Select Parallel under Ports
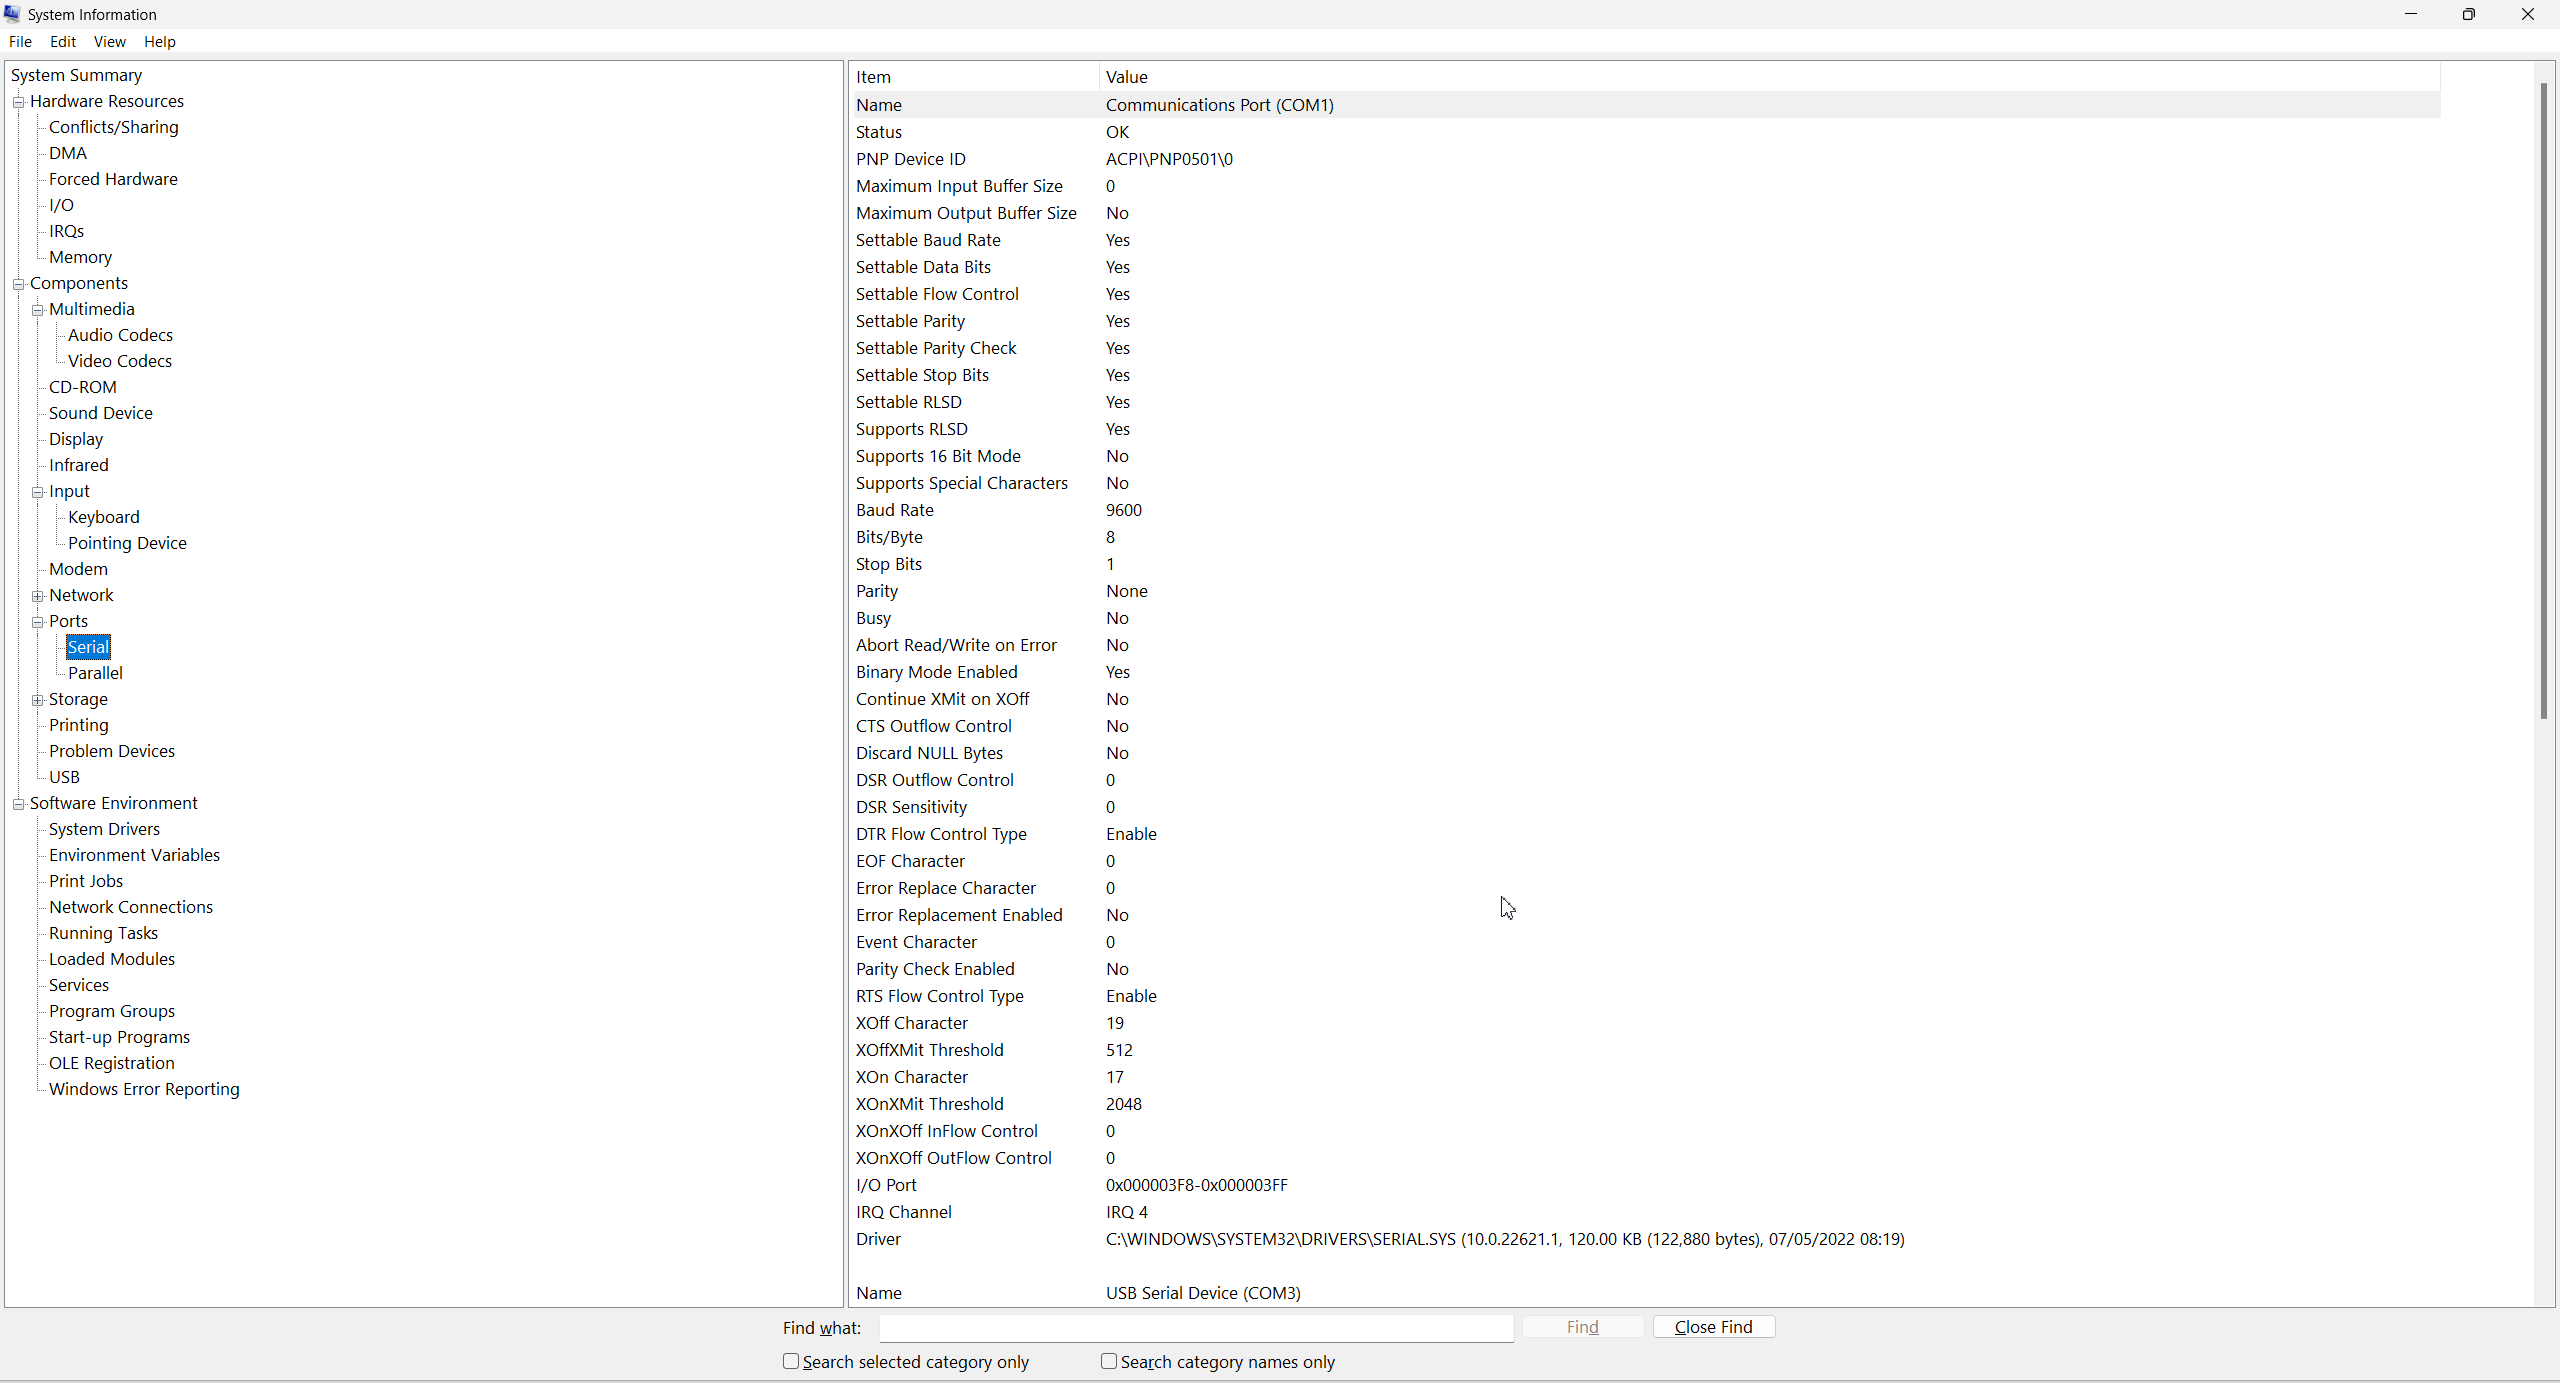 [x=95, y=673]
